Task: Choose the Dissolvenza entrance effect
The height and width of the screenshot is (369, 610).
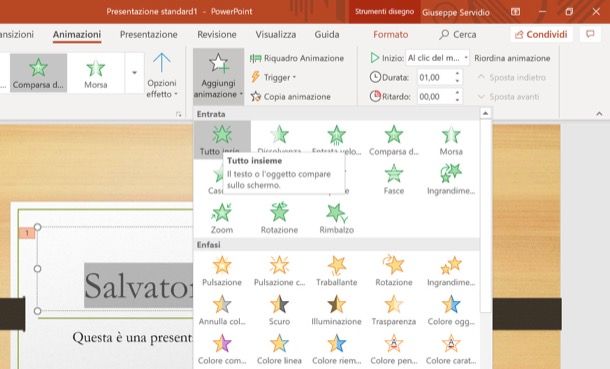Action: coord(279,139)
